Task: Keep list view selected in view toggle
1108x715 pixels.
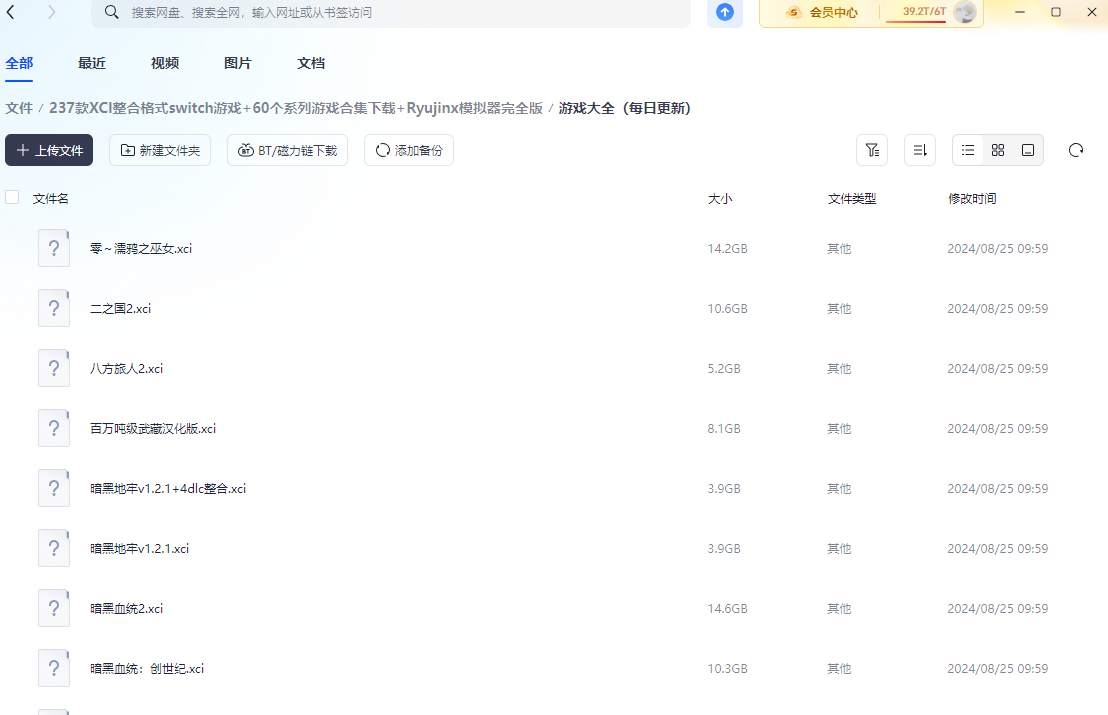Action: tap(967, 149)
